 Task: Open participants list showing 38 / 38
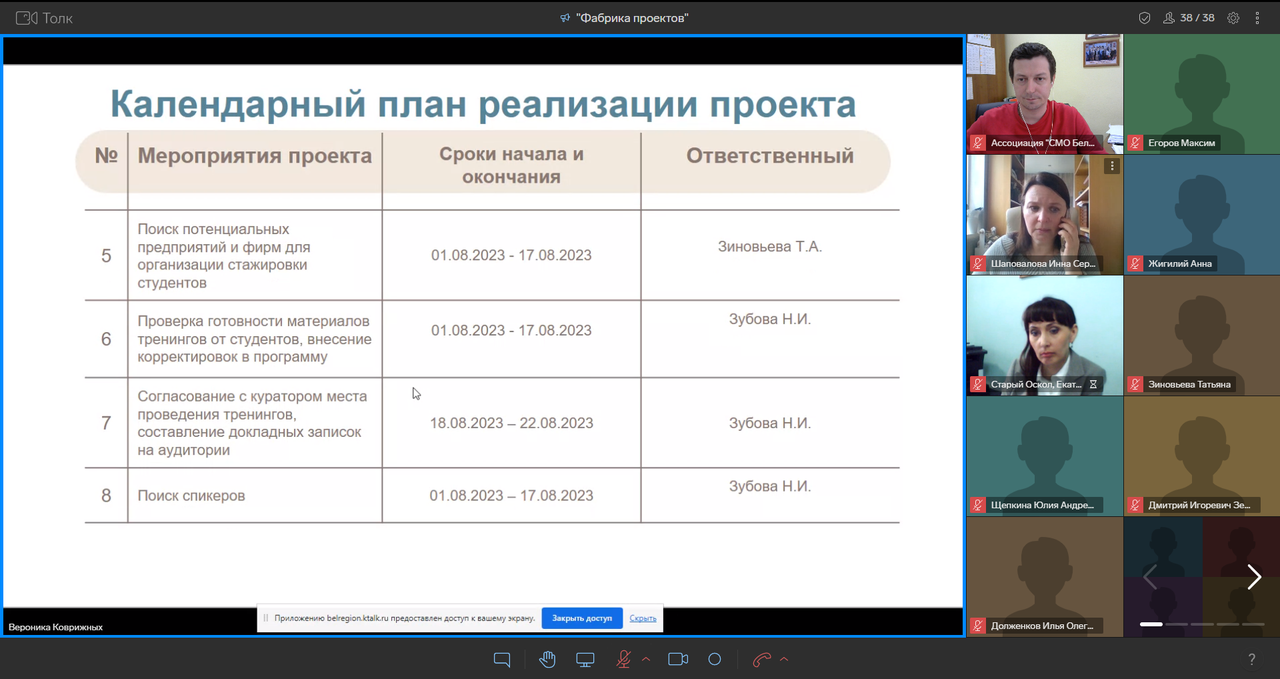(1189, 18)
